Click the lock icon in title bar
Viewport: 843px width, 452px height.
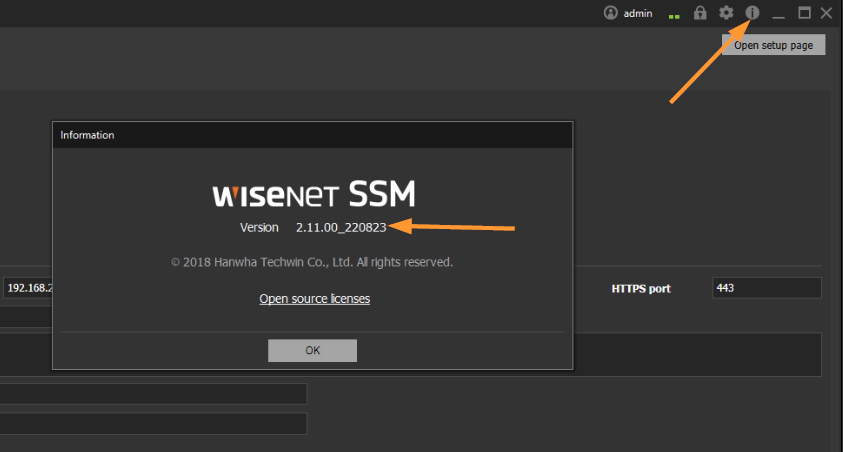coord(700,12)
